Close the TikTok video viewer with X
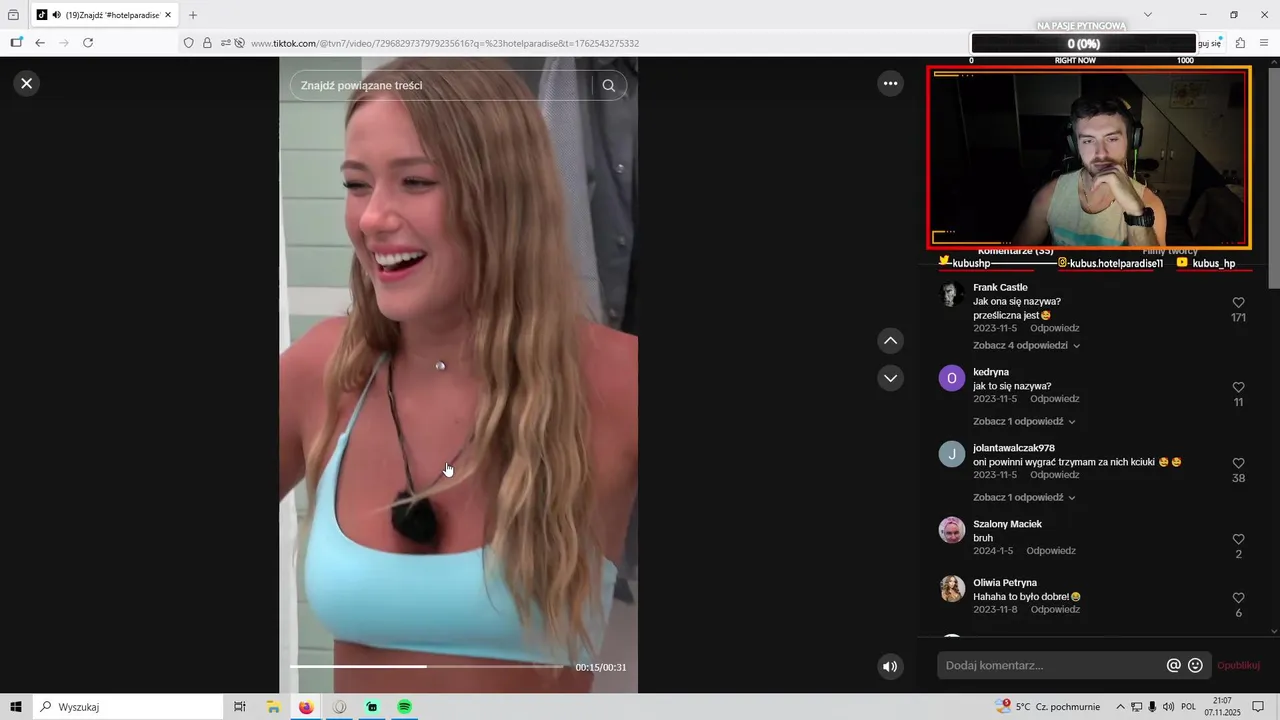 (27, 83)
